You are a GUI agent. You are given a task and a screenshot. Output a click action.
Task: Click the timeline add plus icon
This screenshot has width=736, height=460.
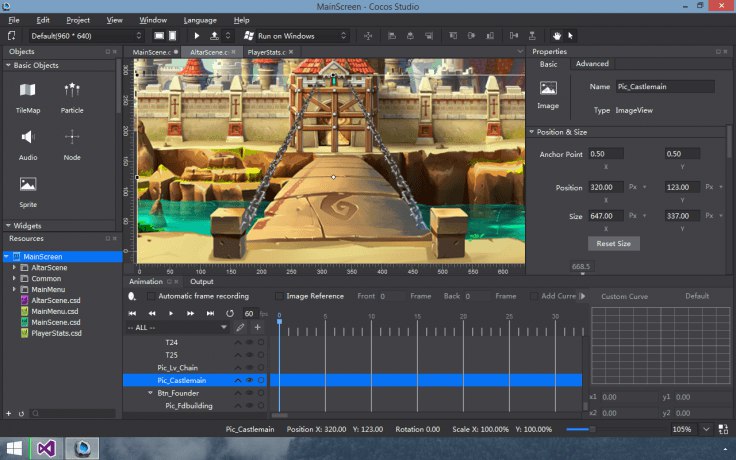(257, 327)
